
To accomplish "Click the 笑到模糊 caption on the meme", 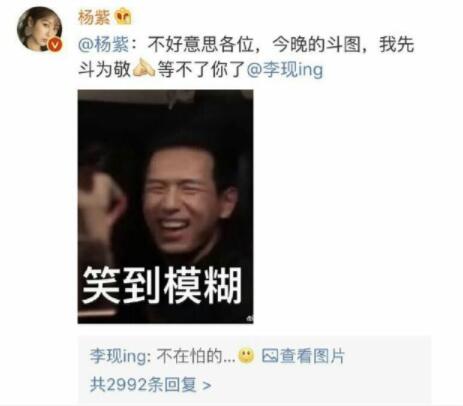I will pyautogui.click(x=162, y=285).
